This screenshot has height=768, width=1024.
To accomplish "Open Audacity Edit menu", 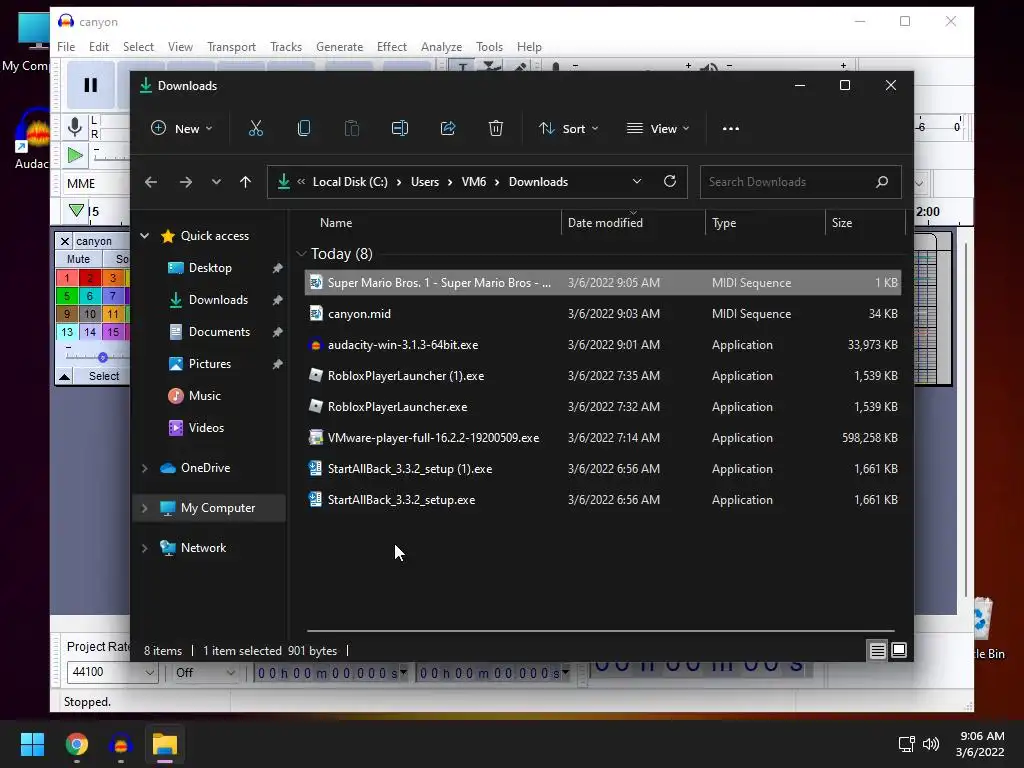I will click(99, 47).
